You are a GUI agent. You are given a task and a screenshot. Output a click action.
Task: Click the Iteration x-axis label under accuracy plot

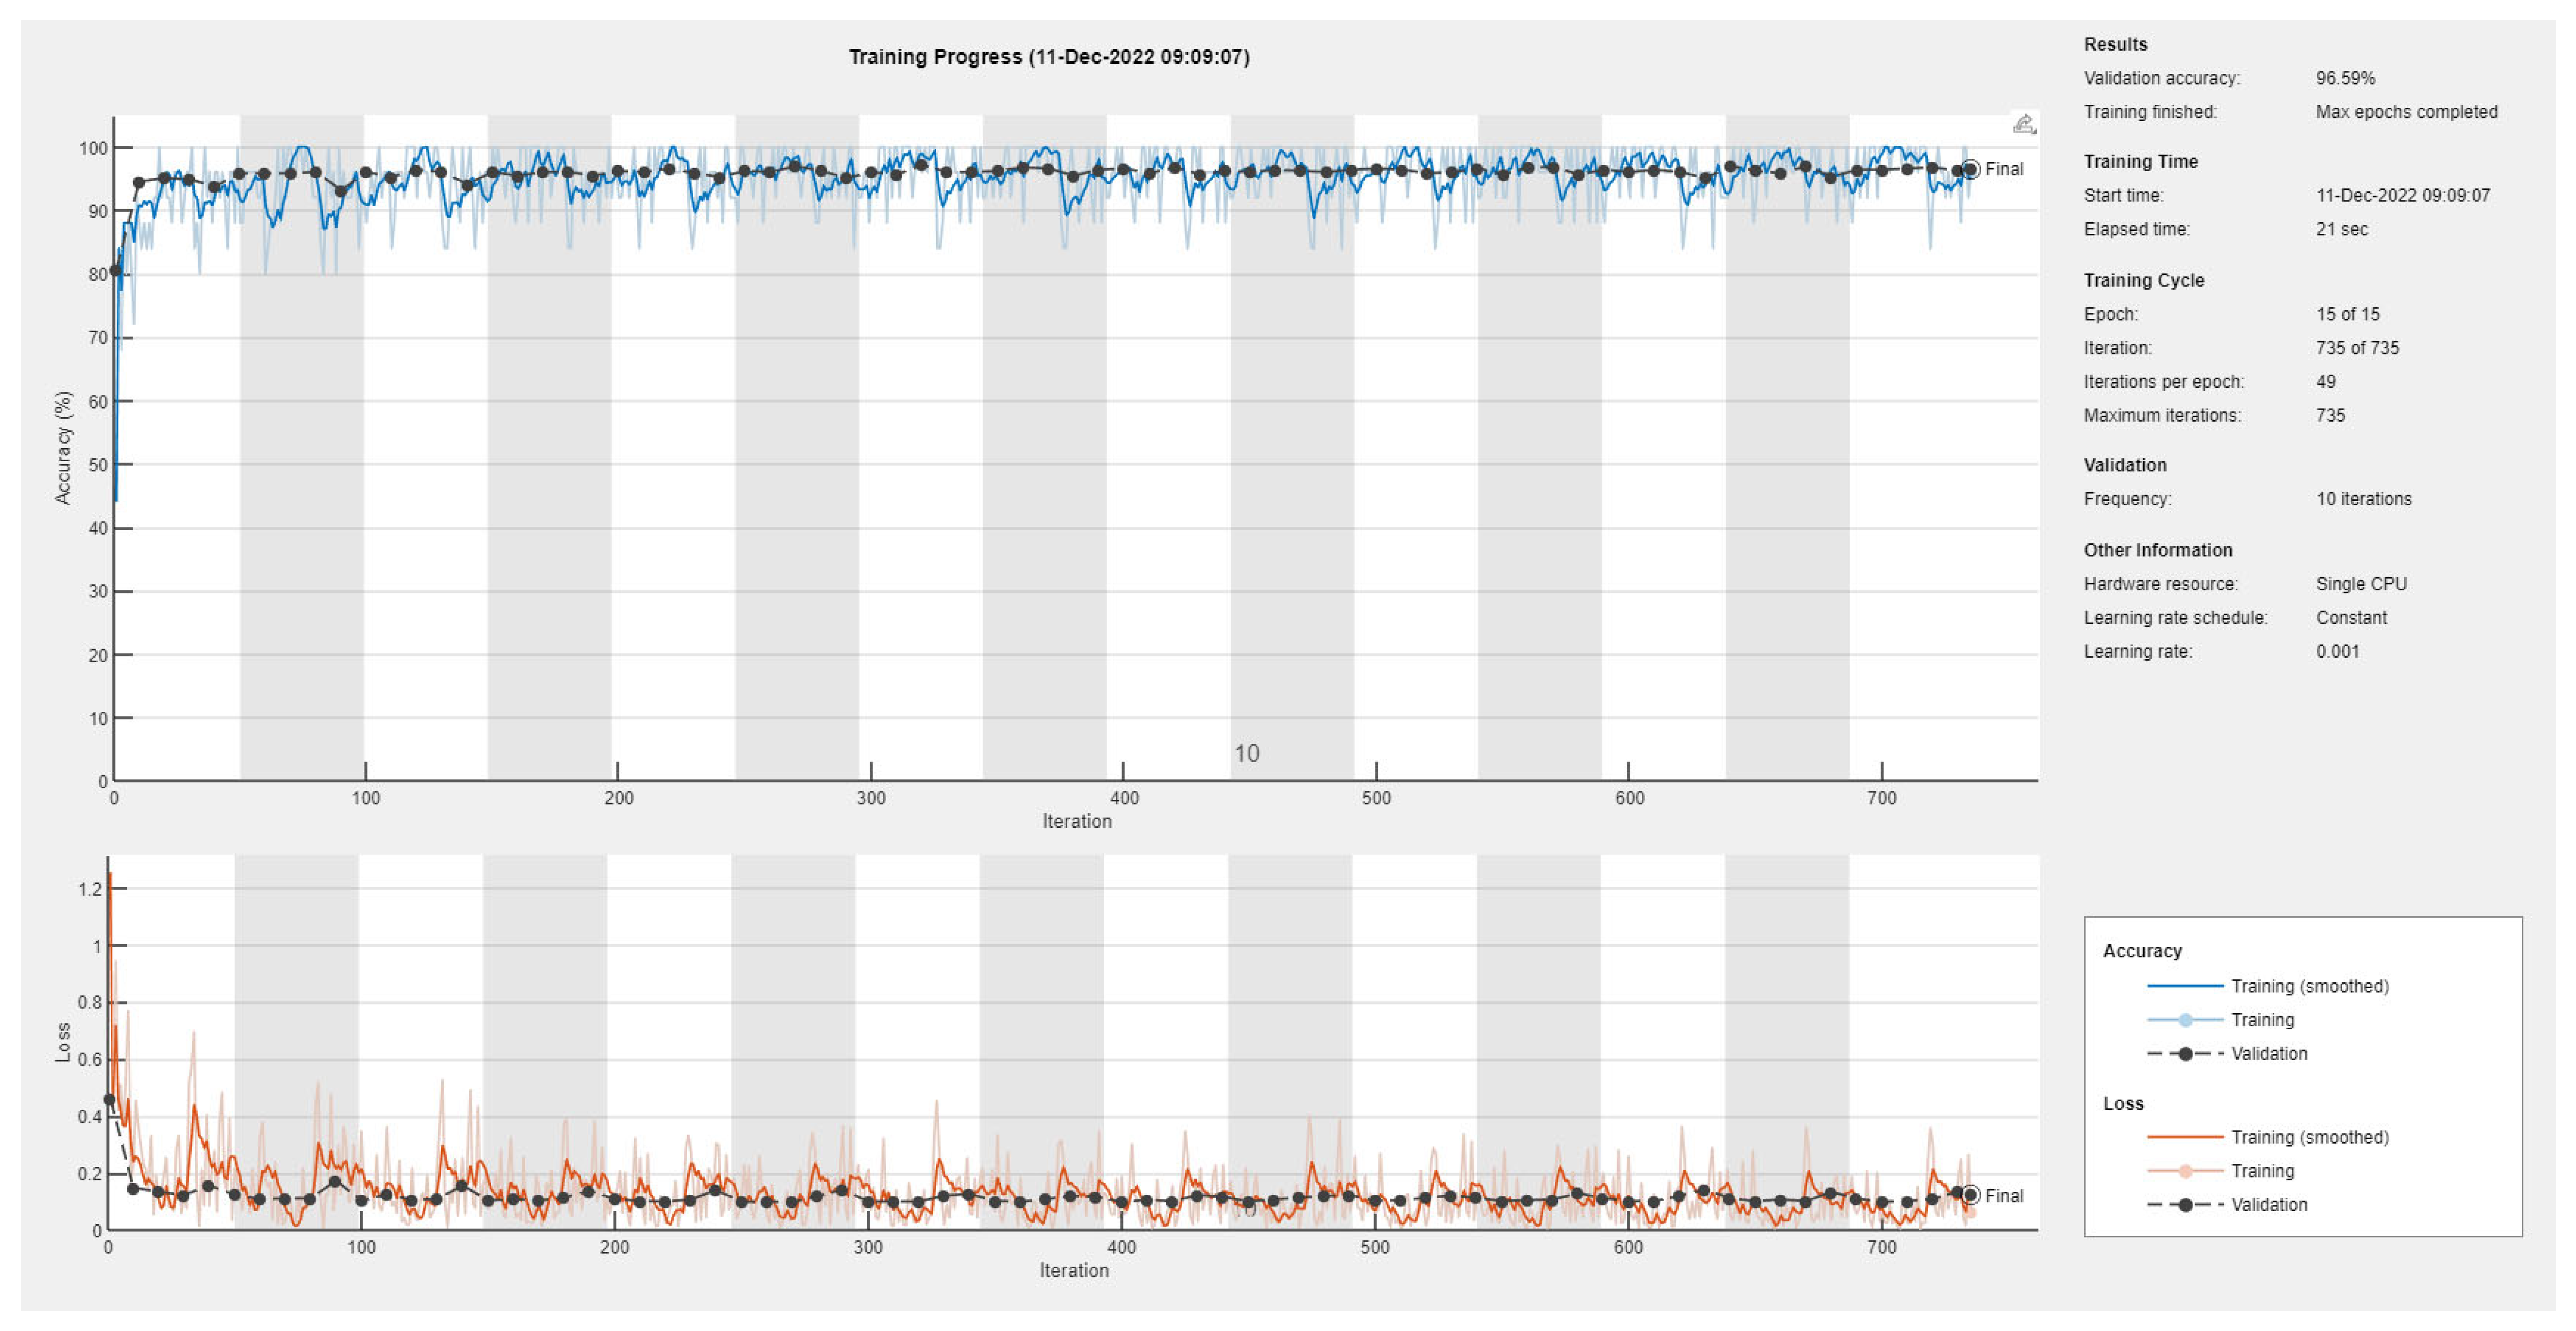click(1077, 821)
